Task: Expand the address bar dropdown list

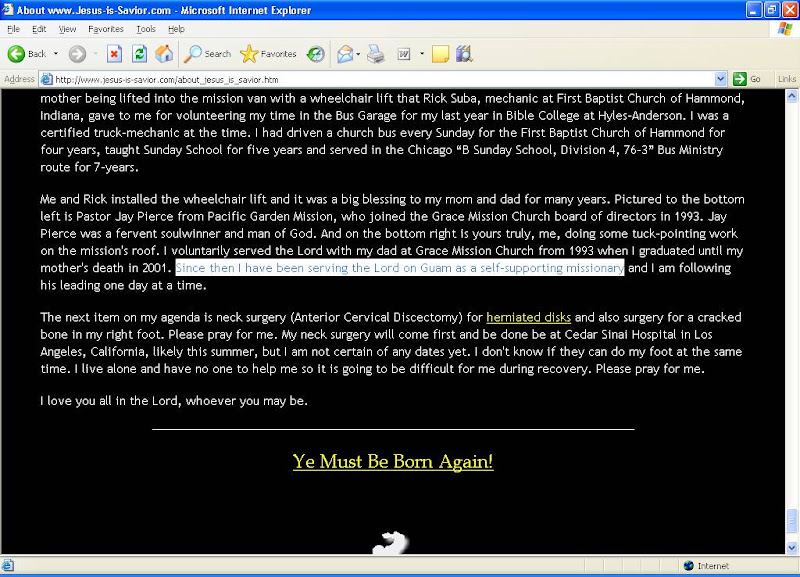Action: (x=720, y=79)
